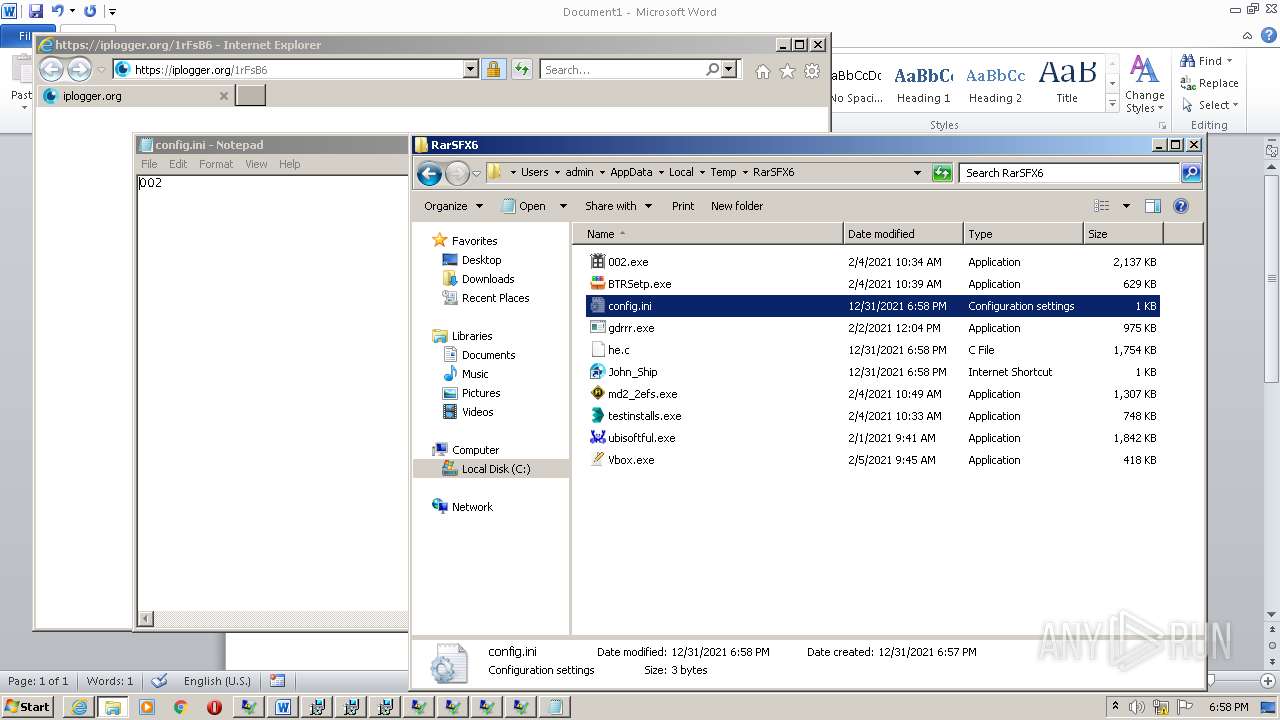Click the Start button
Viewport: 1280px width, 720px height.
point(28,707)
